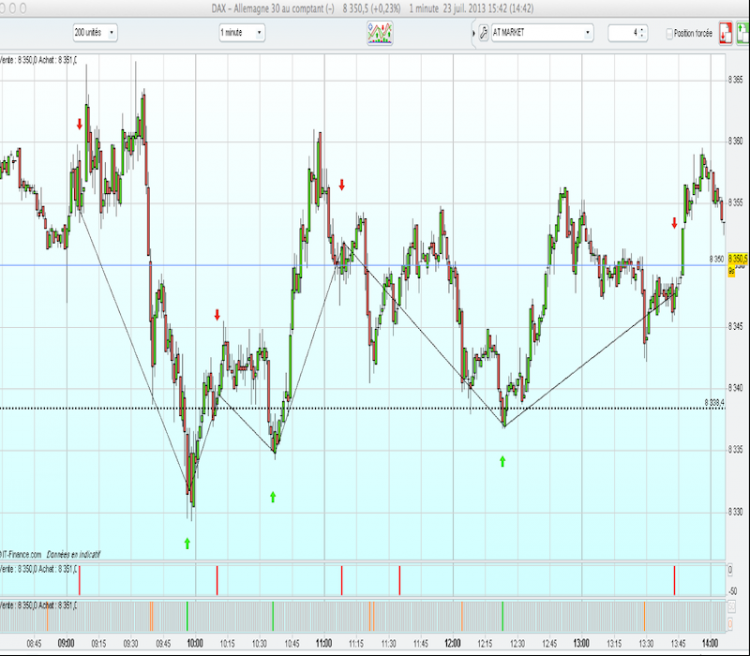Click the red sell order icon
Screen dimensions: 750x656
726,33
